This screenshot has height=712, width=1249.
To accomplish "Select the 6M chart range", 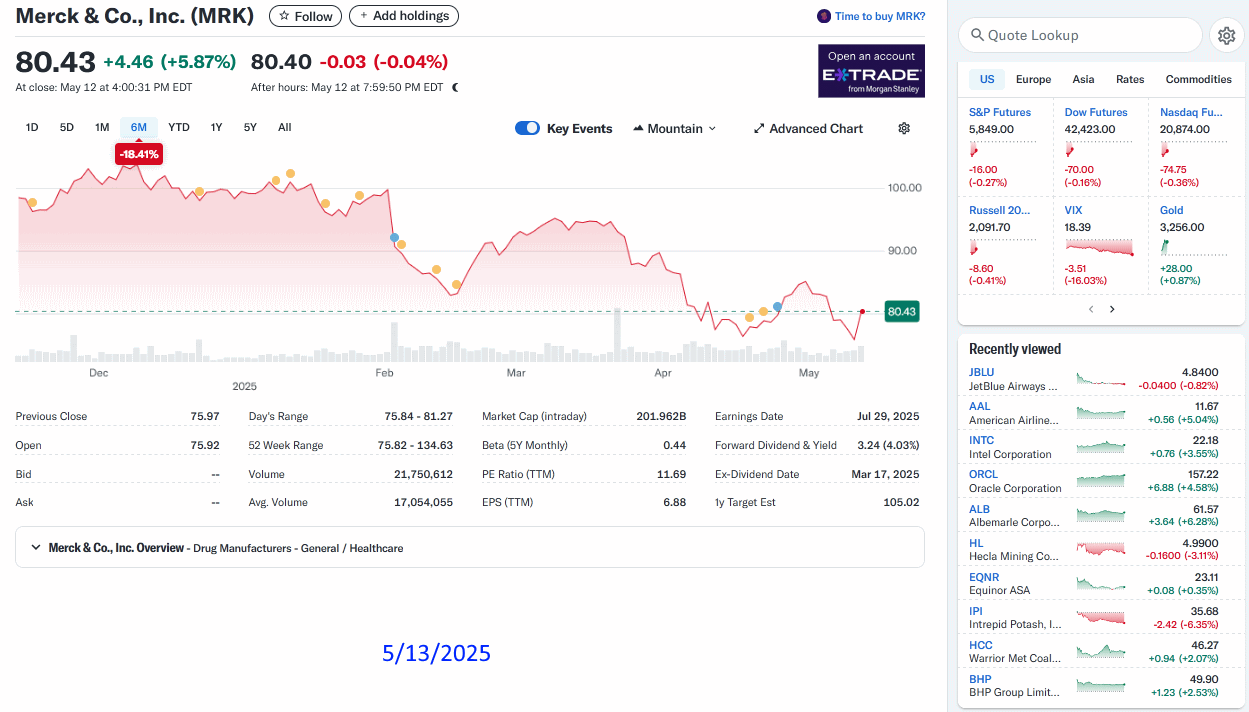I will [x=138, y=127].
